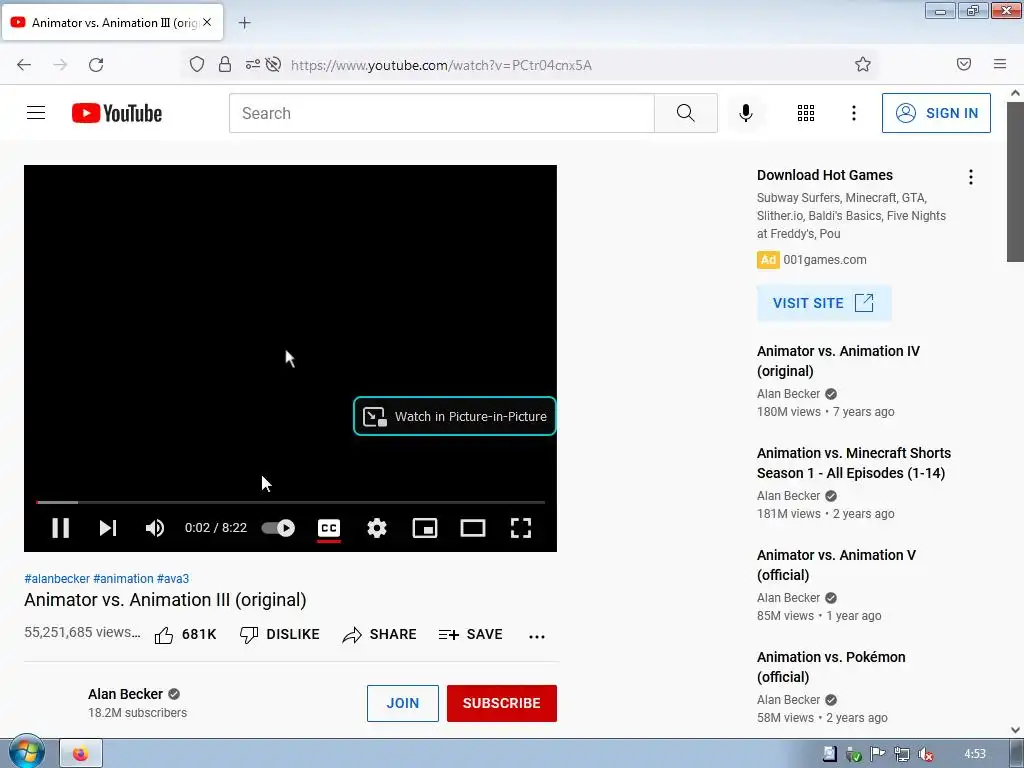Click the search magnifier button

point(686,113)
